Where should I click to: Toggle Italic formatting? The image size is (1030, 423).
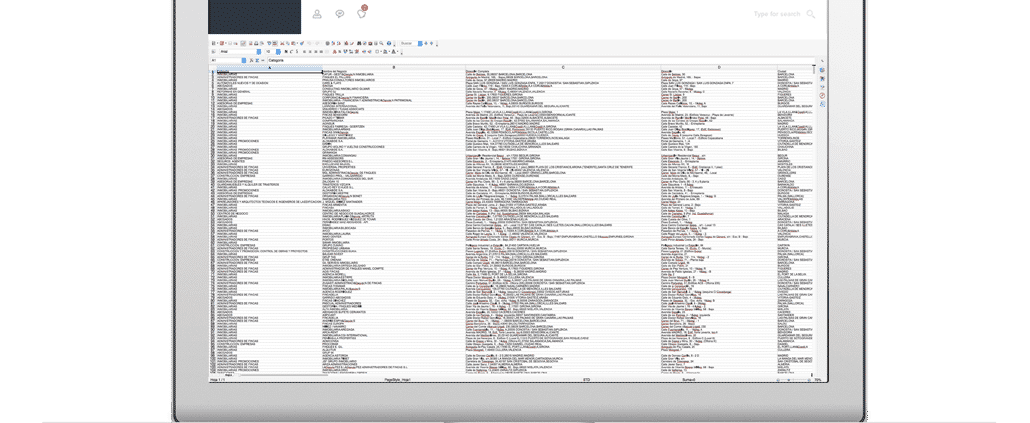click(292, 51)
